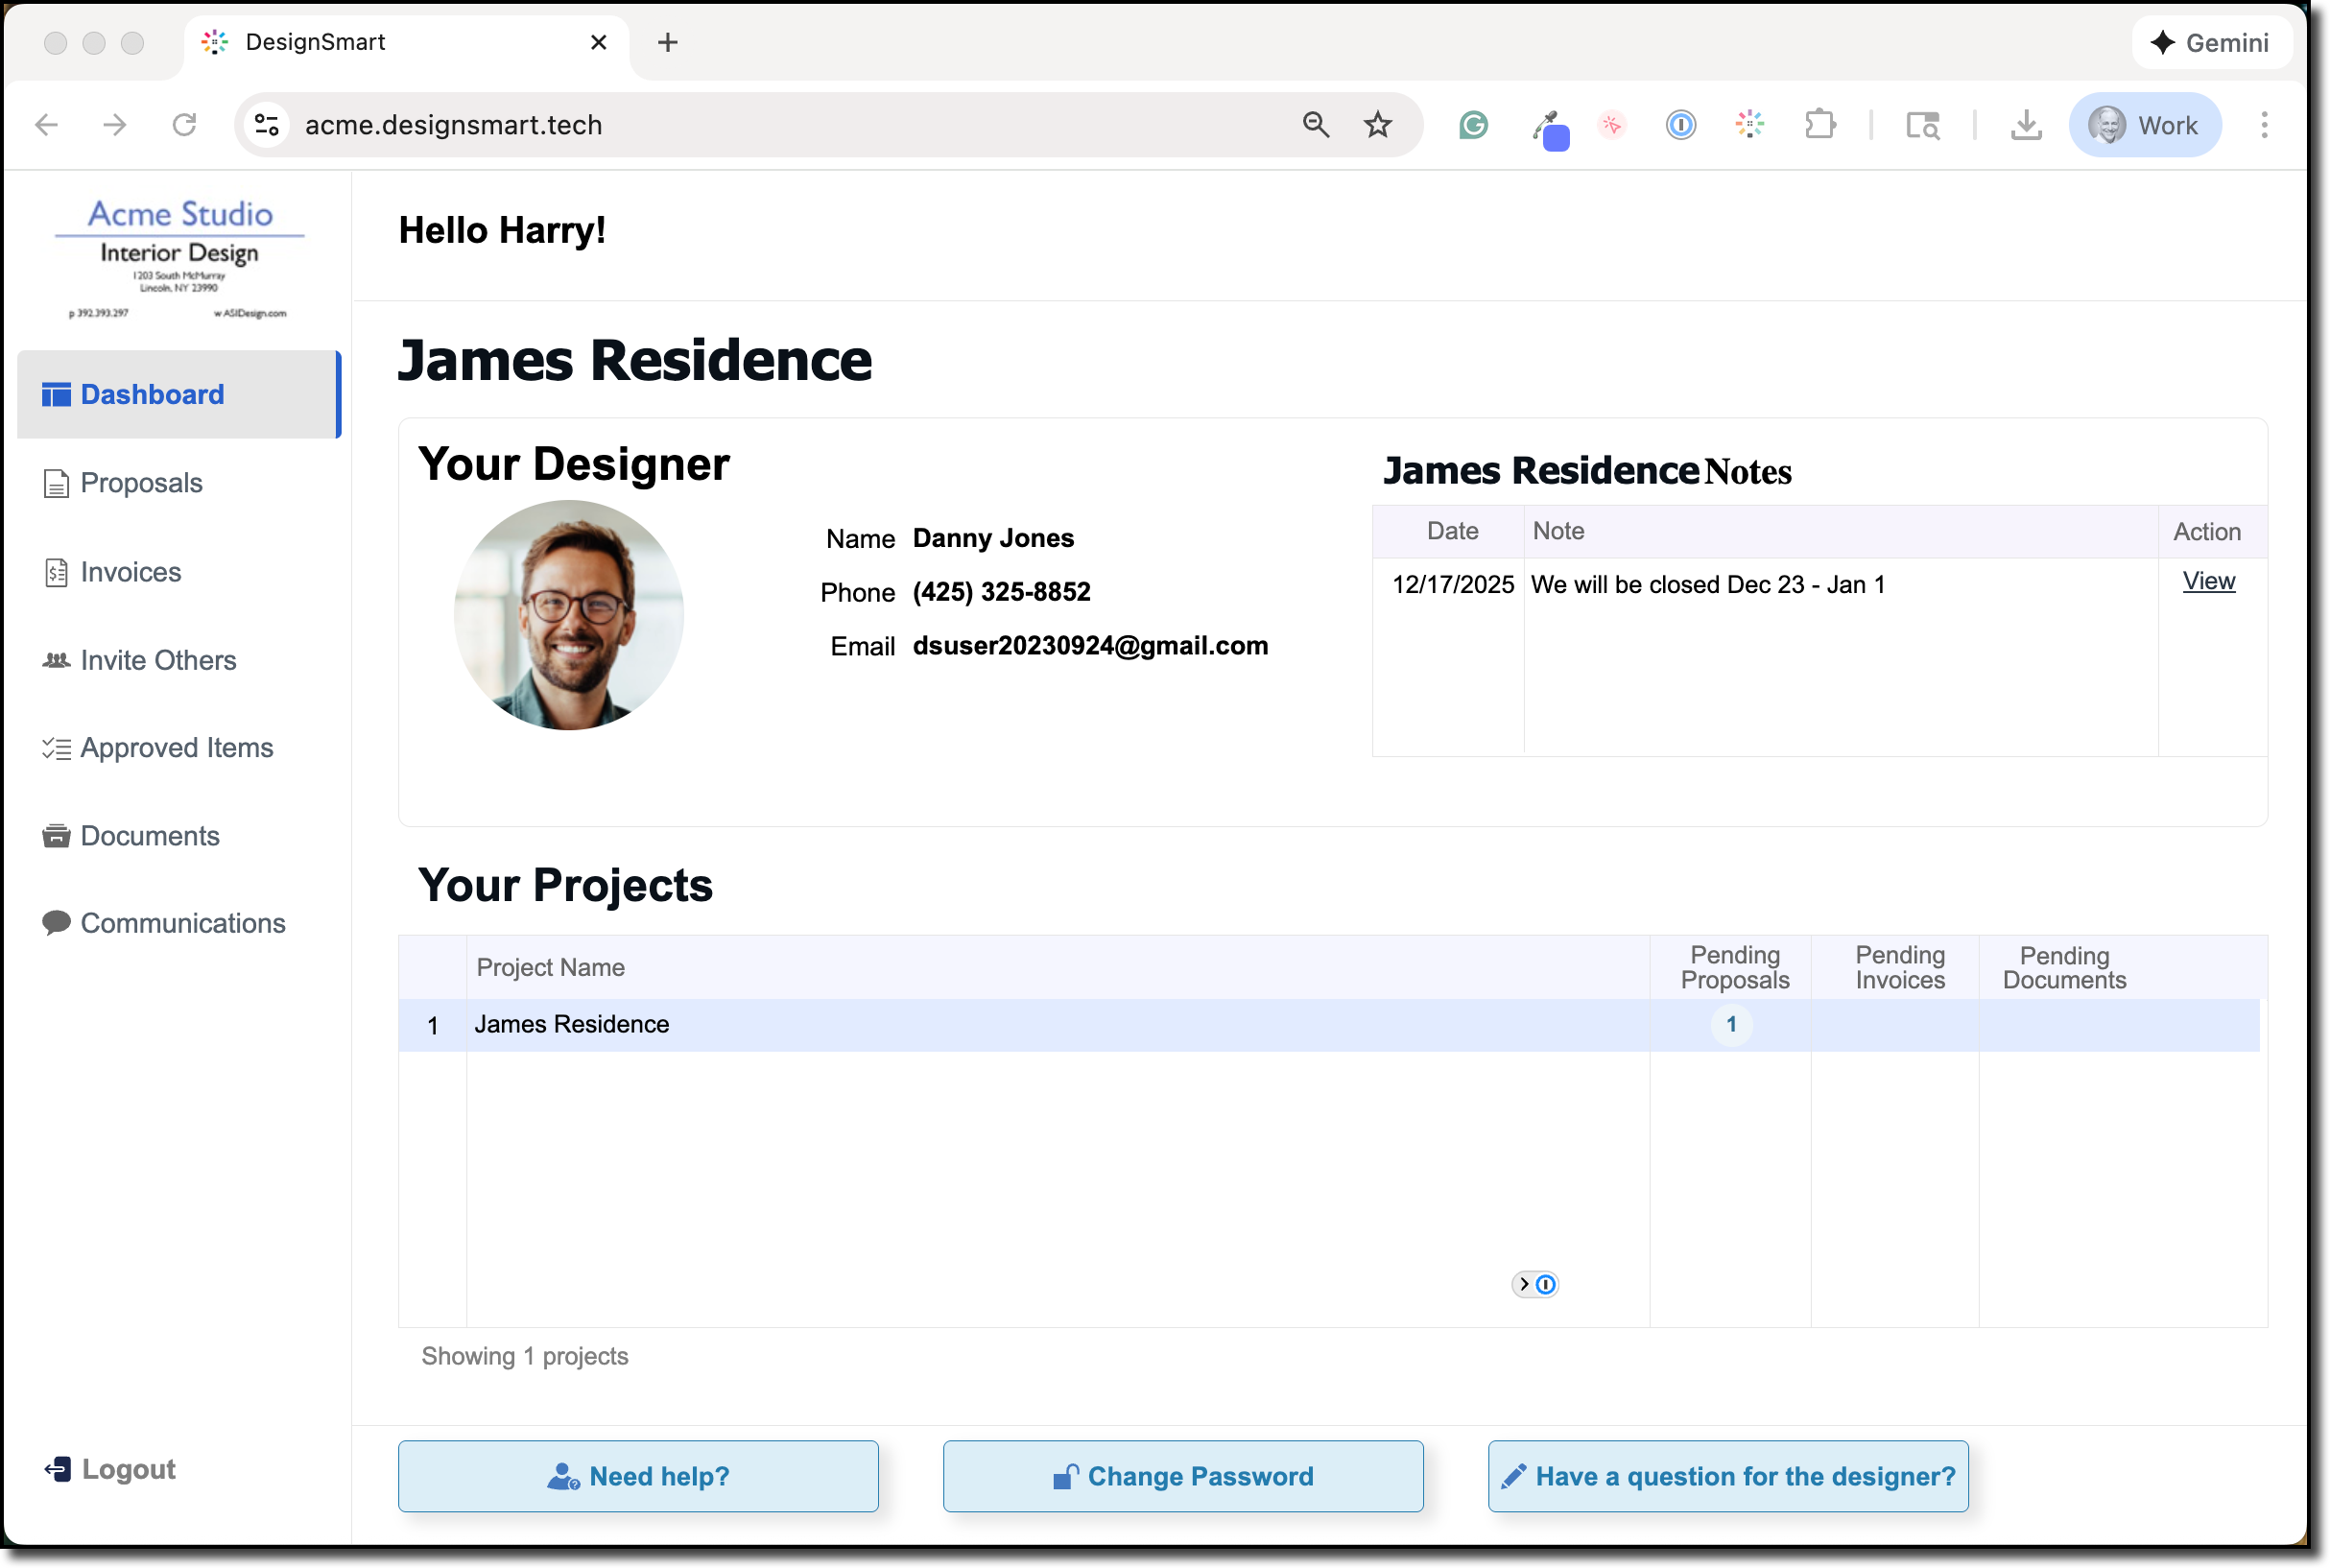Expand the 1Password inline popup chevron

(1524, 1284)
